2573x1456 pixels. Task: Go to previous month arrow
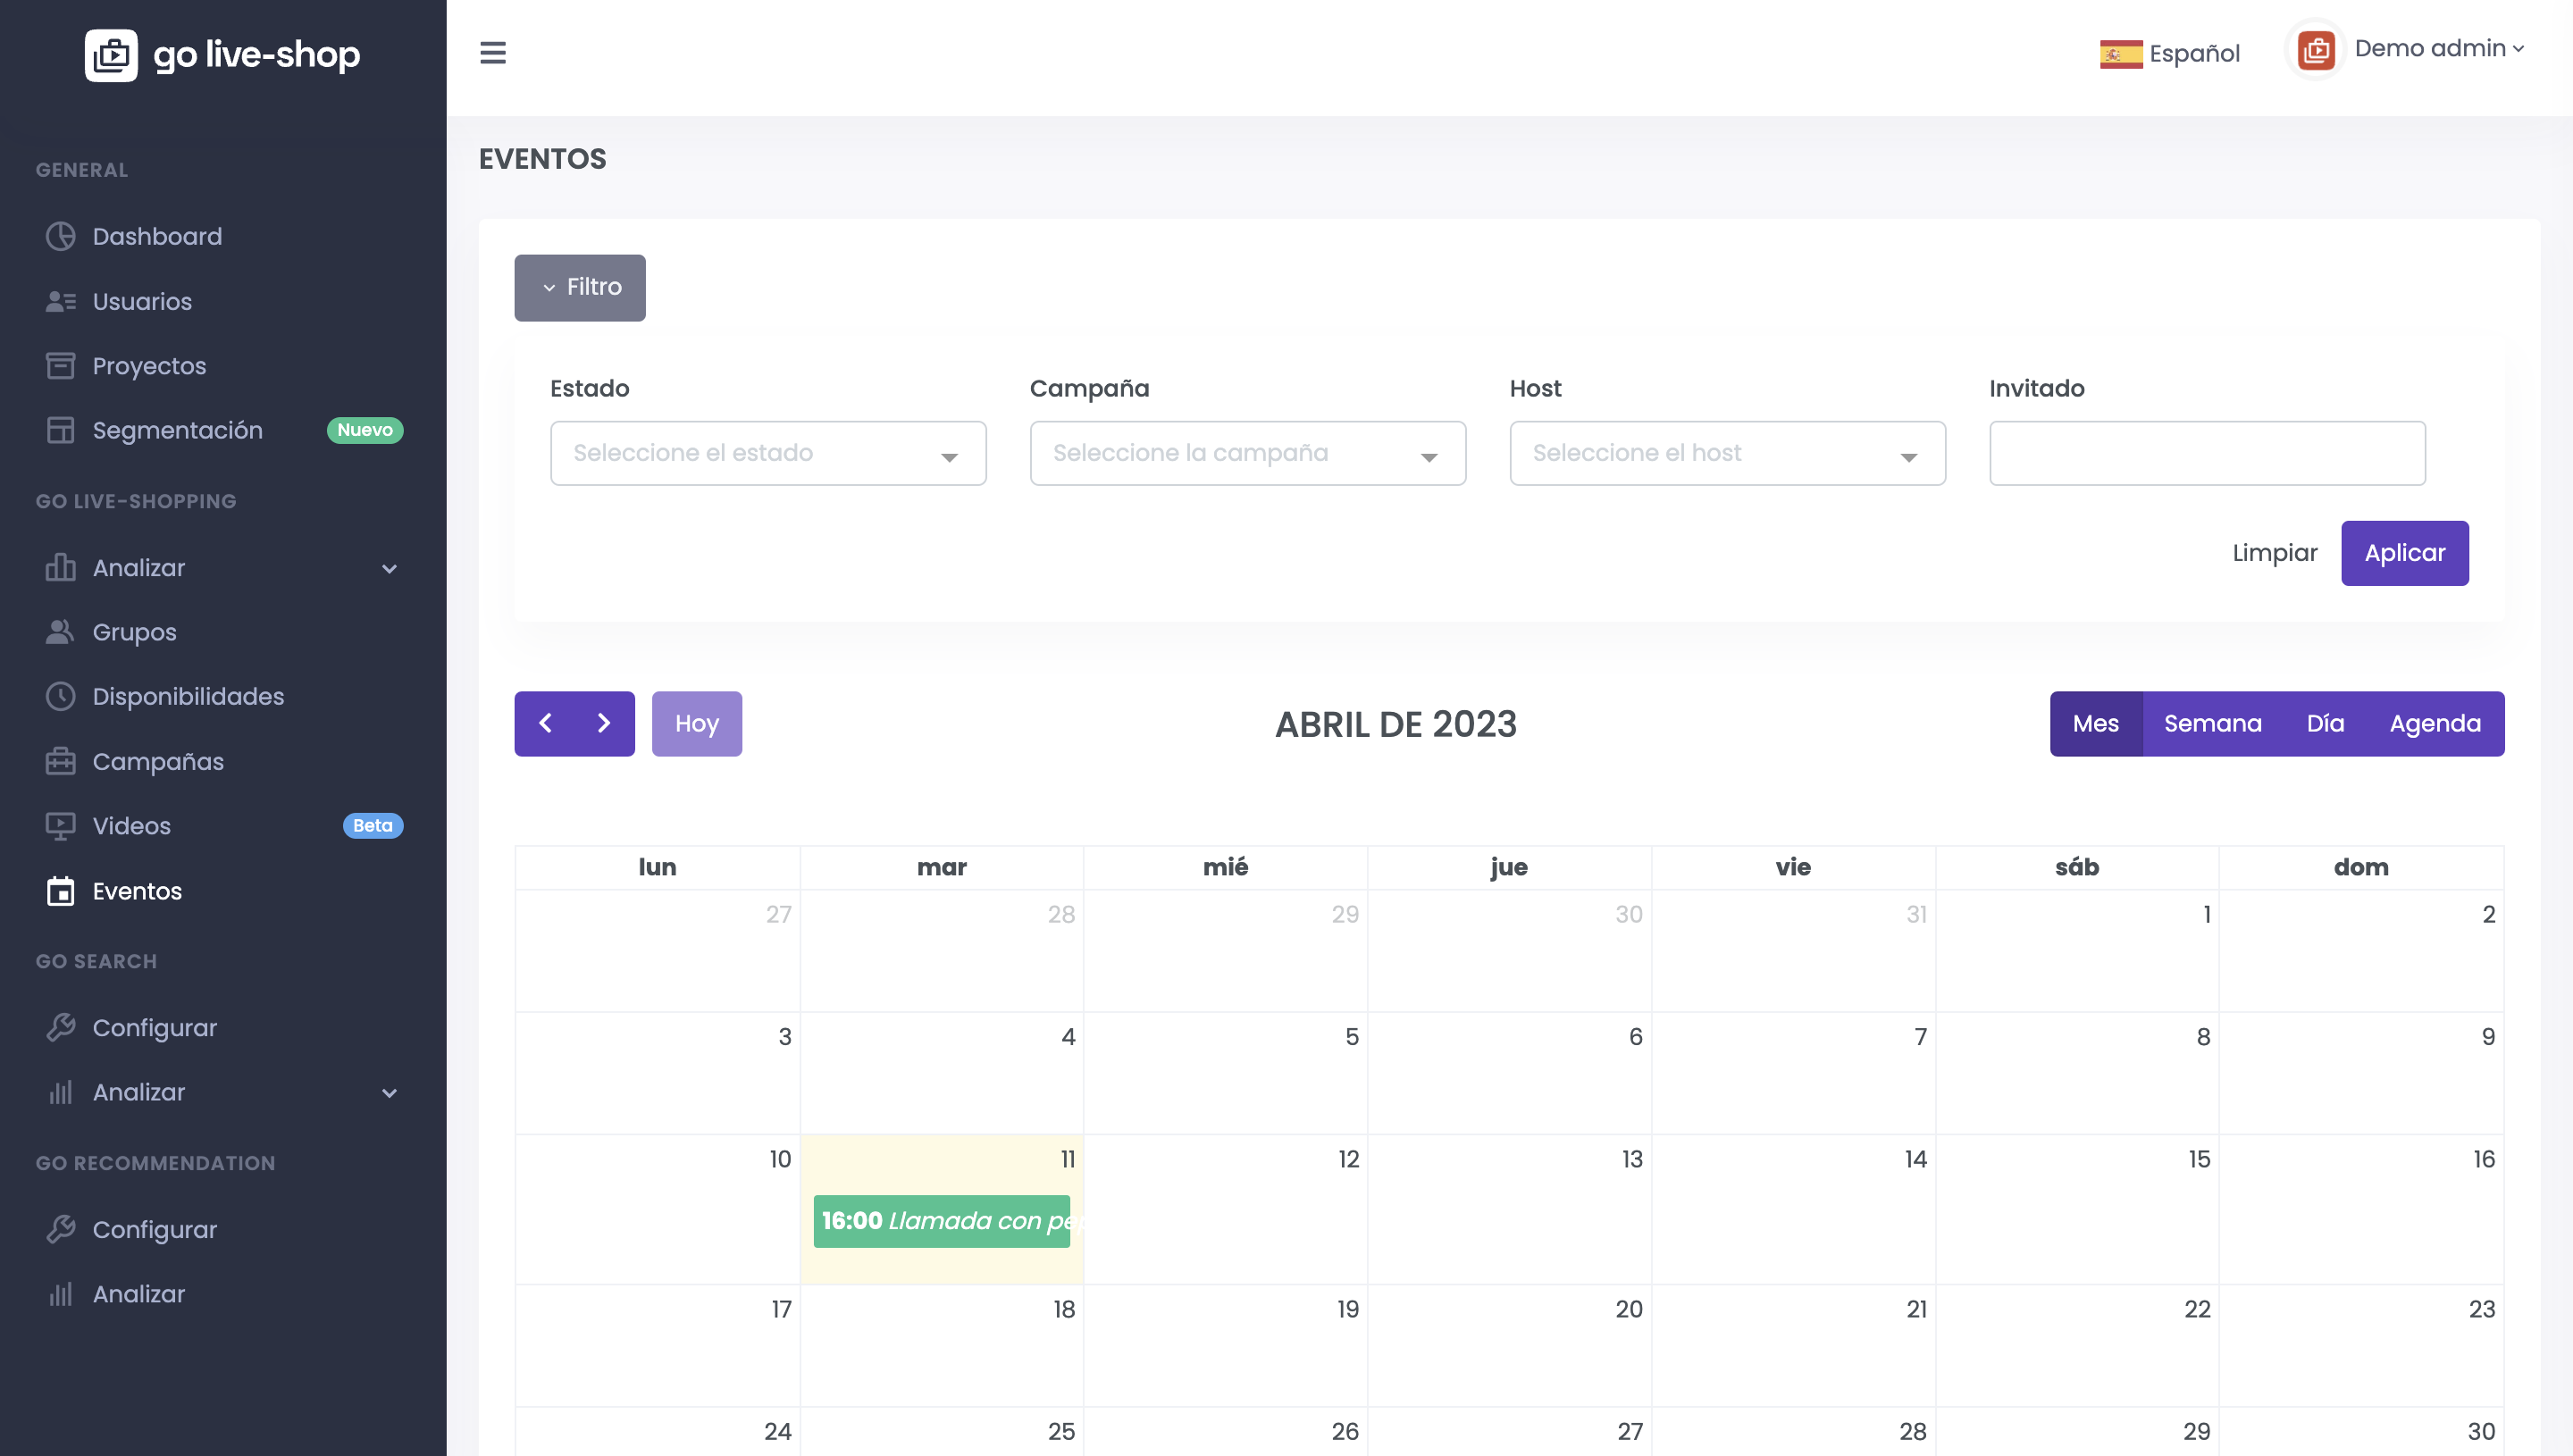point(545,723)
